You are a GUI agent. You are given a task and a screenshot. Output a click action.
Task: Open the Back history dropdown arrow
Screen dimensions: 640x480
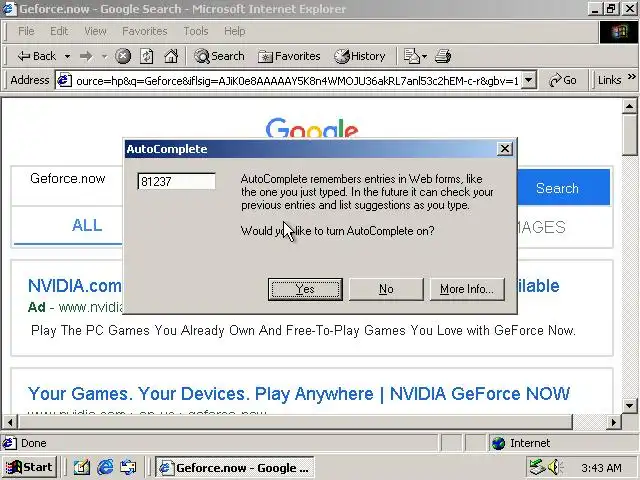pos(67,56)
